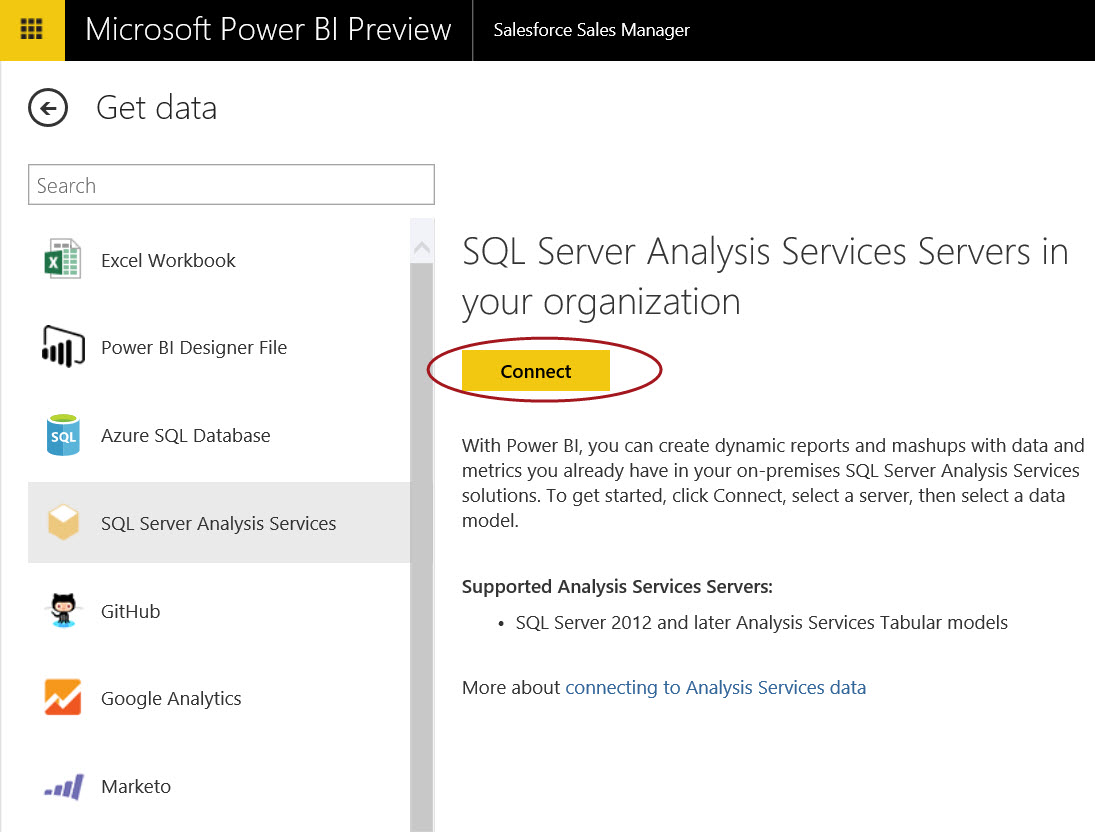The image size is (1095, 832).
Task: Choose the Marketo list entry
Action: click(219, 787)
